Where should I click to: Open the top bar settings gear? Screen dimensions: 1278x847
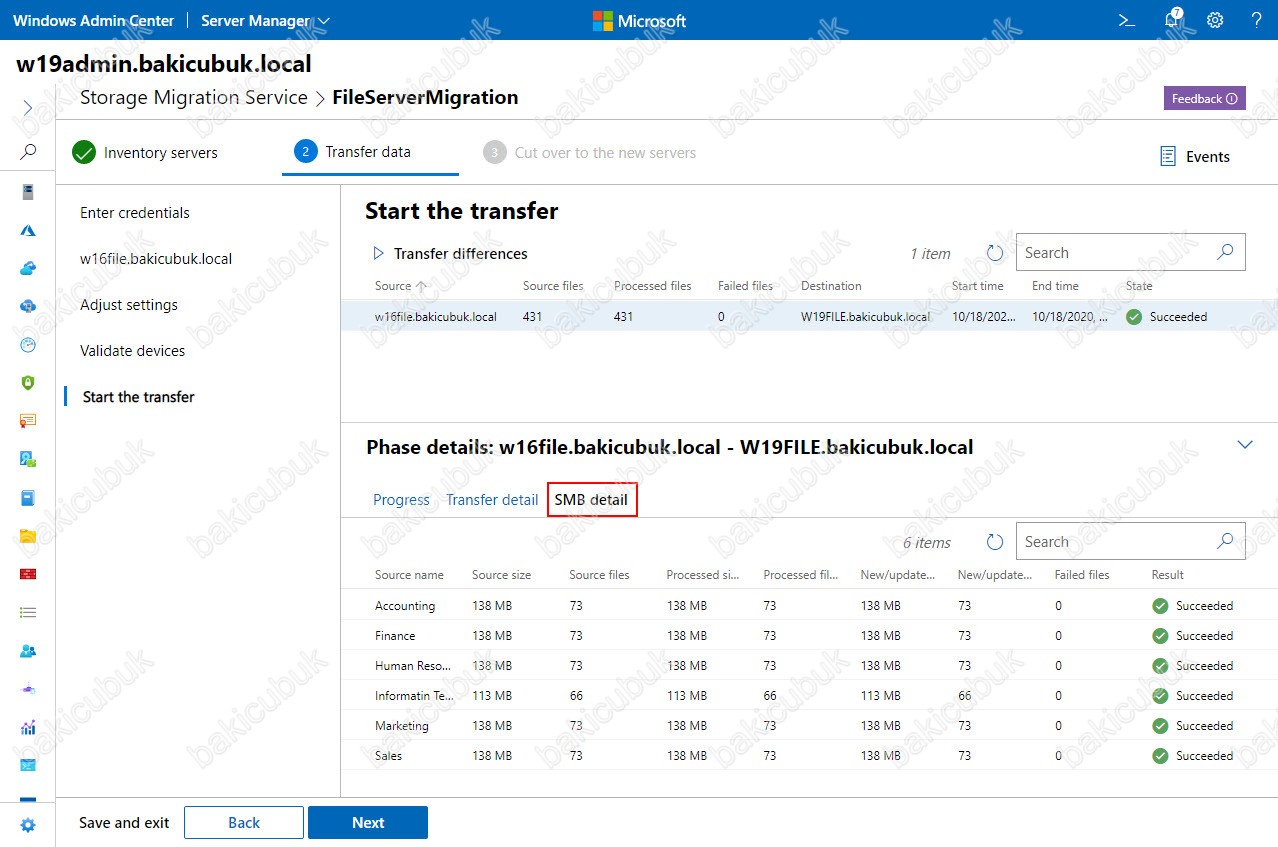[x=1215, y=20]
